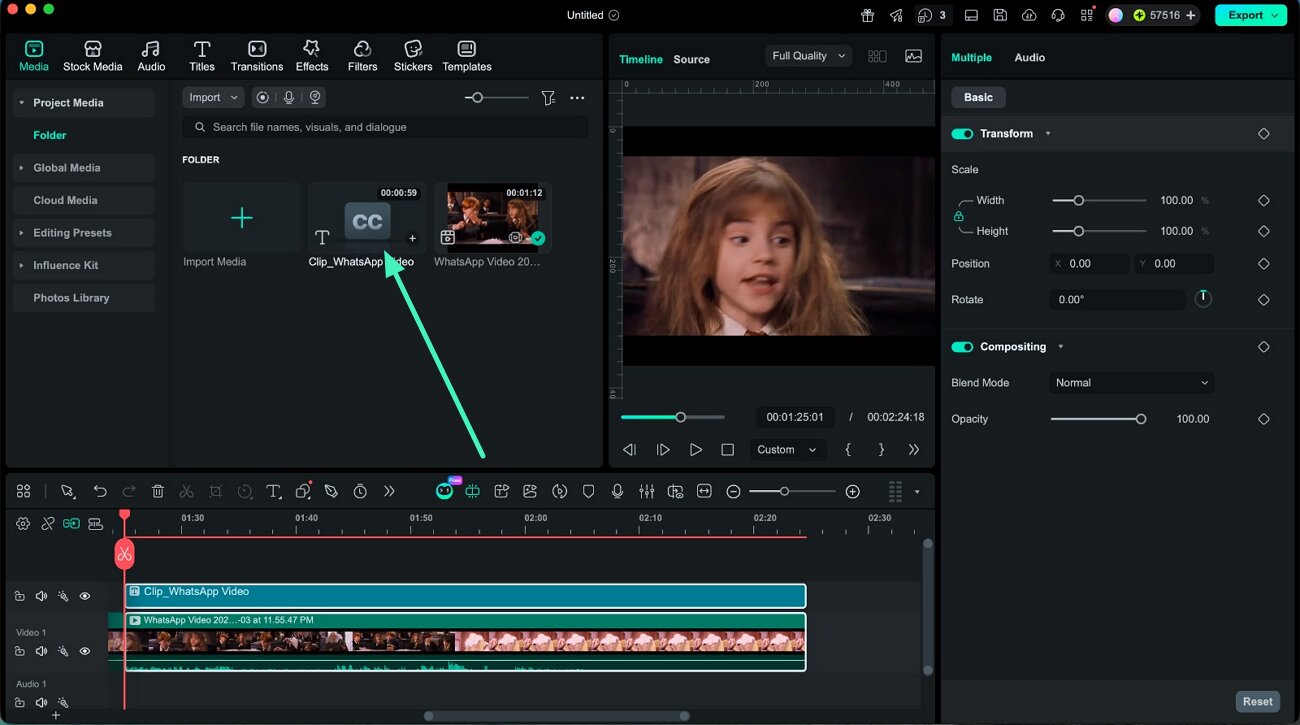Open the Titles tab
1300x725 pixels.
point(202,56)
